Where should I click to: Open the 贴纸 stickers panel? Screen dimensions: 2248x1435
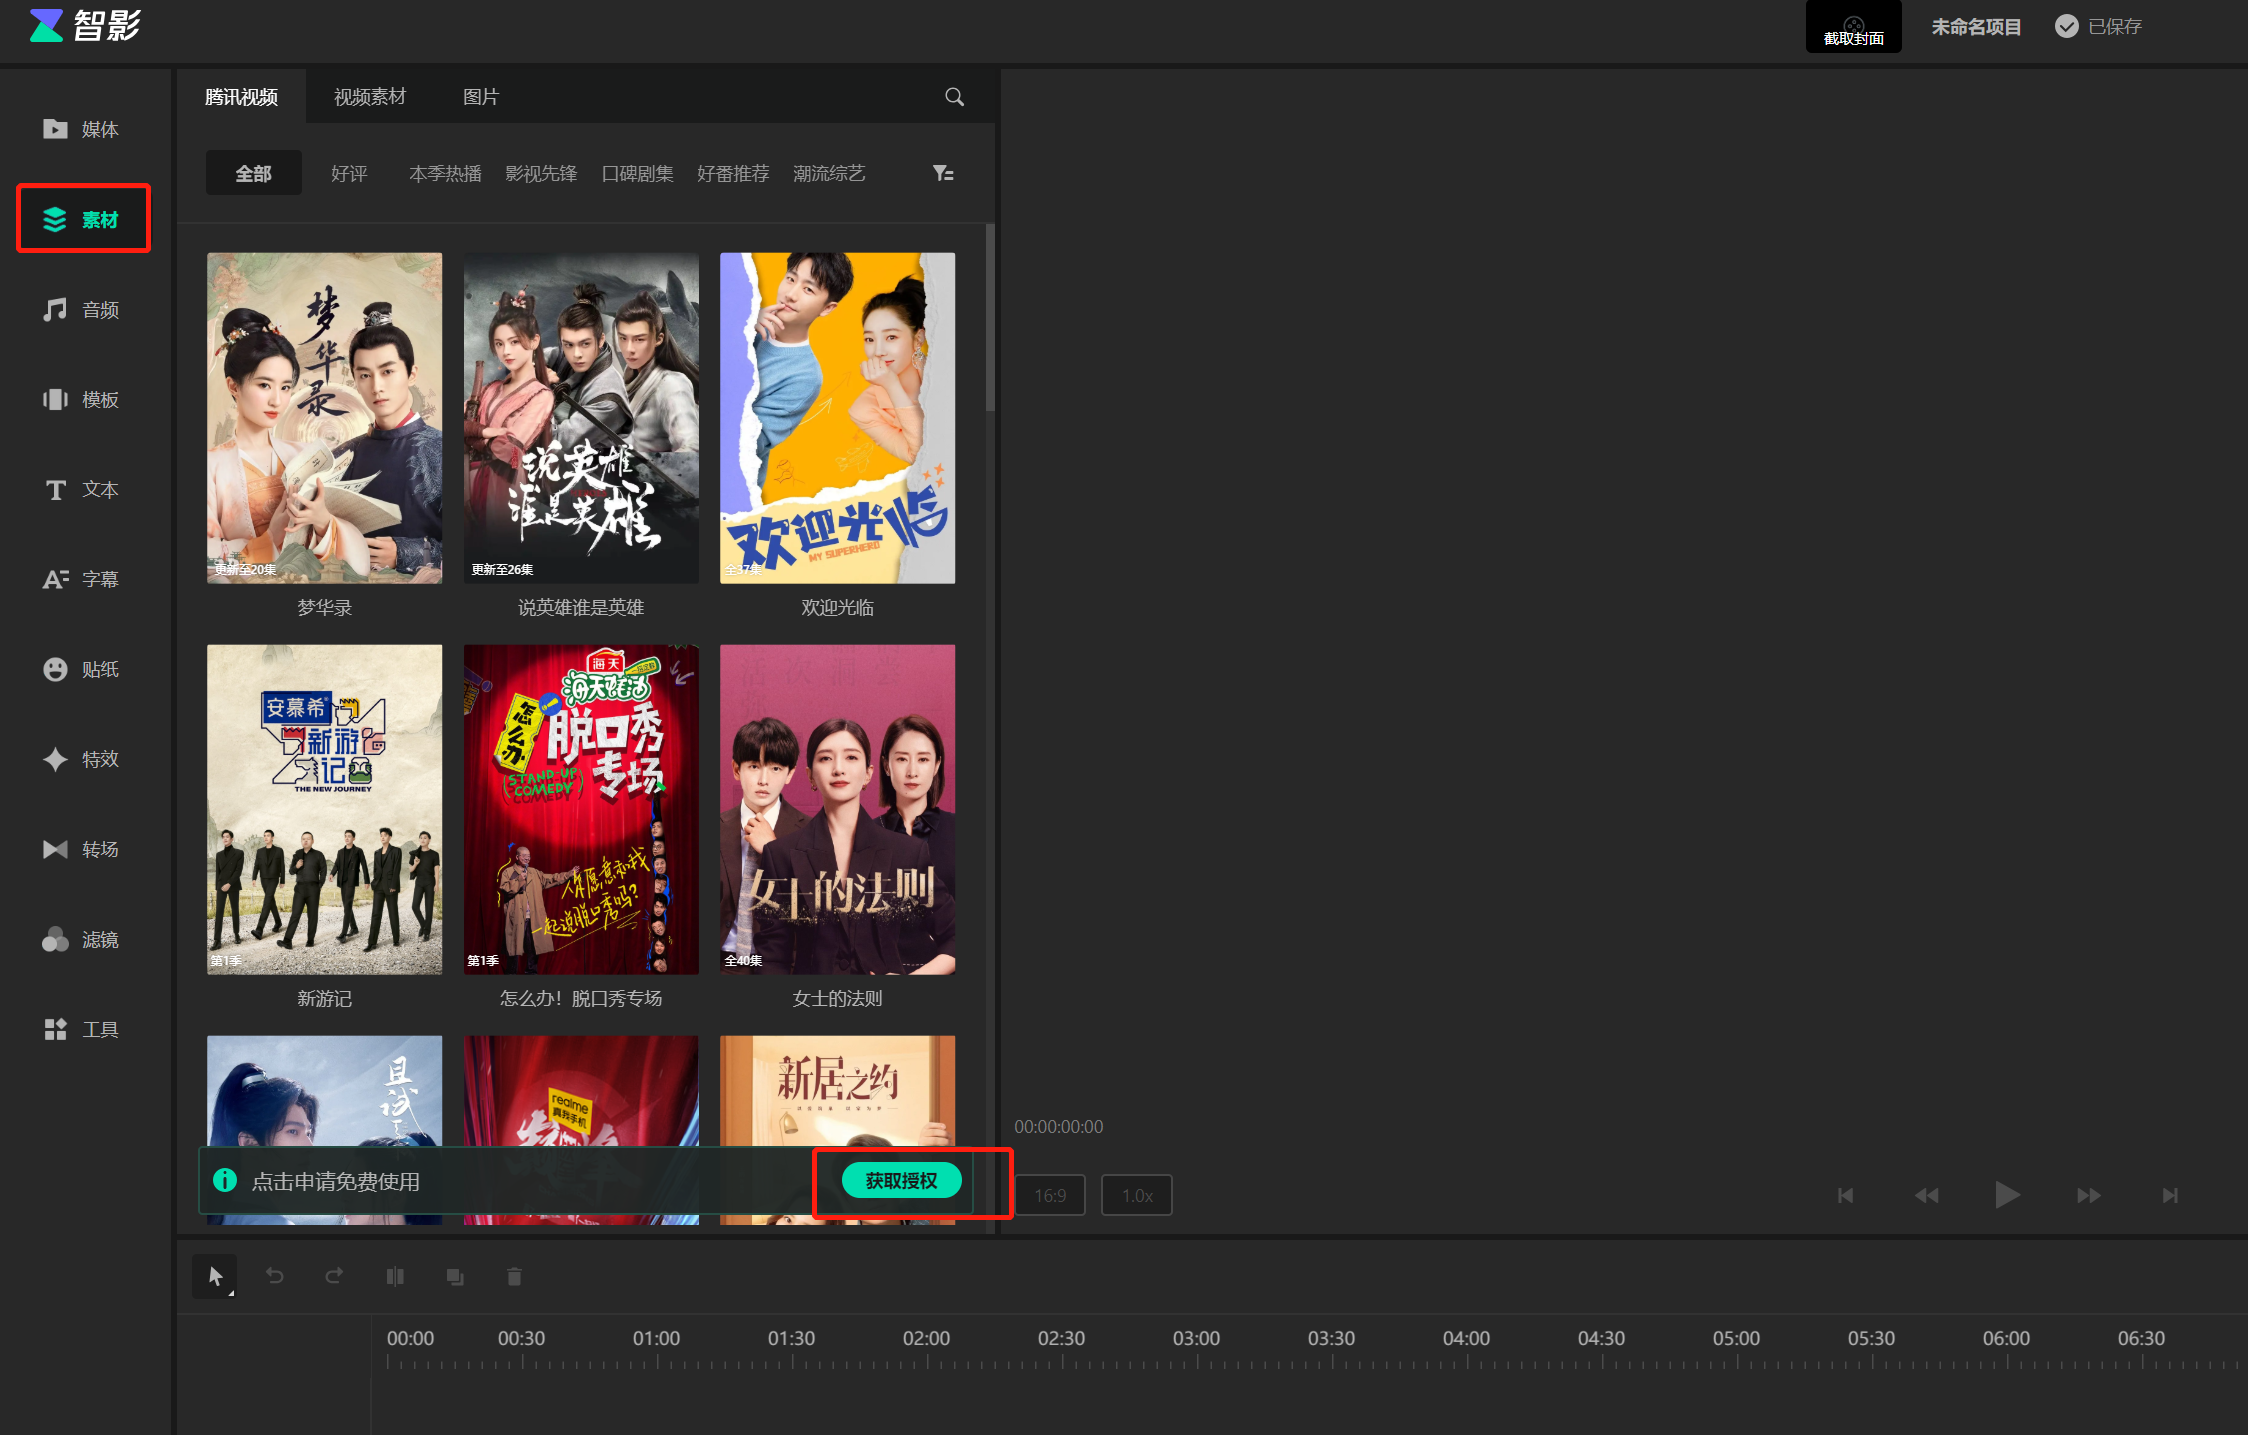[x=81, y=670]
